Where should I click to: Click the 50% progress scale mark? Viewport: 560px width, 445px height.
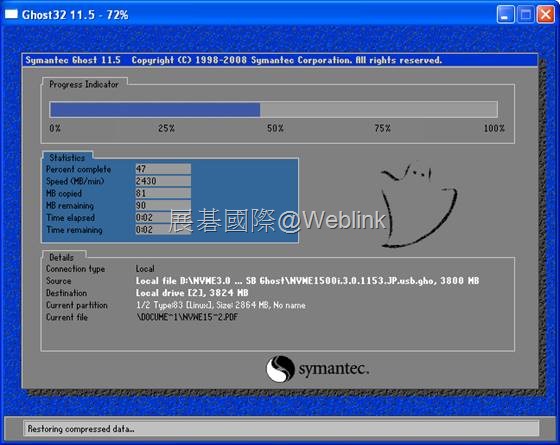pos(275,128)
